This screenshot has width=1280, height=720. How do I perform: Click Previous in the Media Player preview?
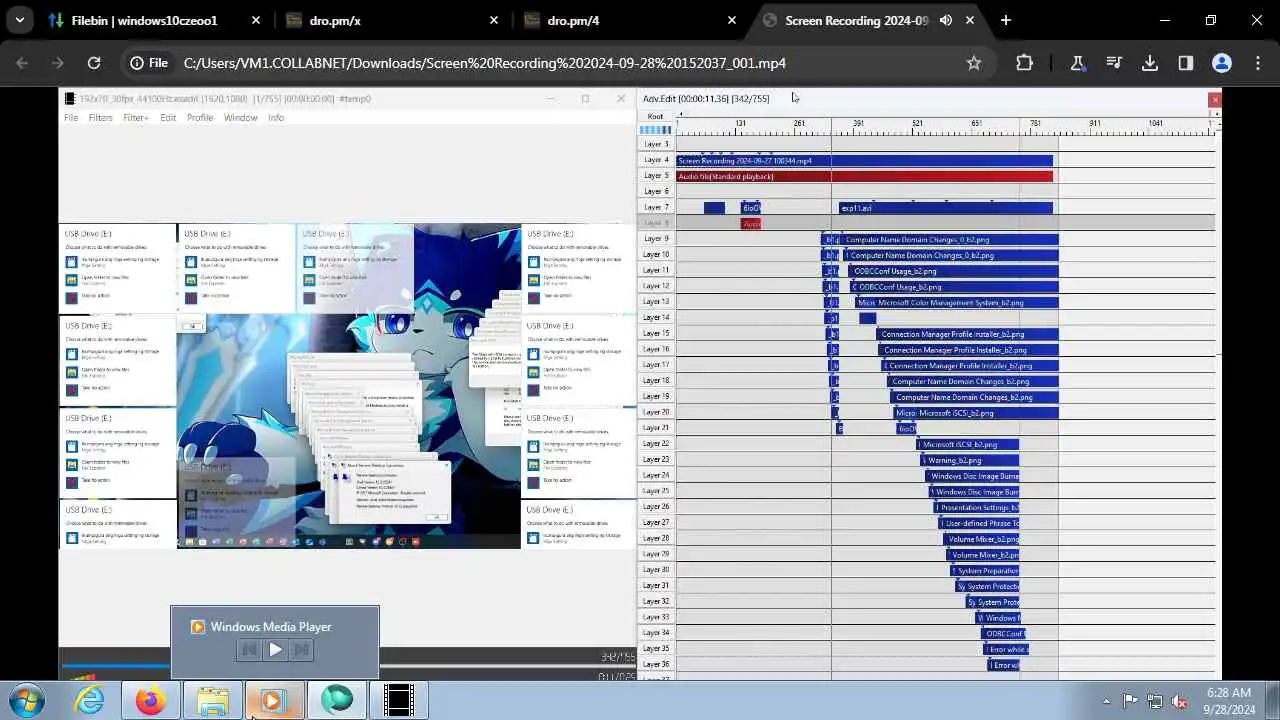[249, 650]
